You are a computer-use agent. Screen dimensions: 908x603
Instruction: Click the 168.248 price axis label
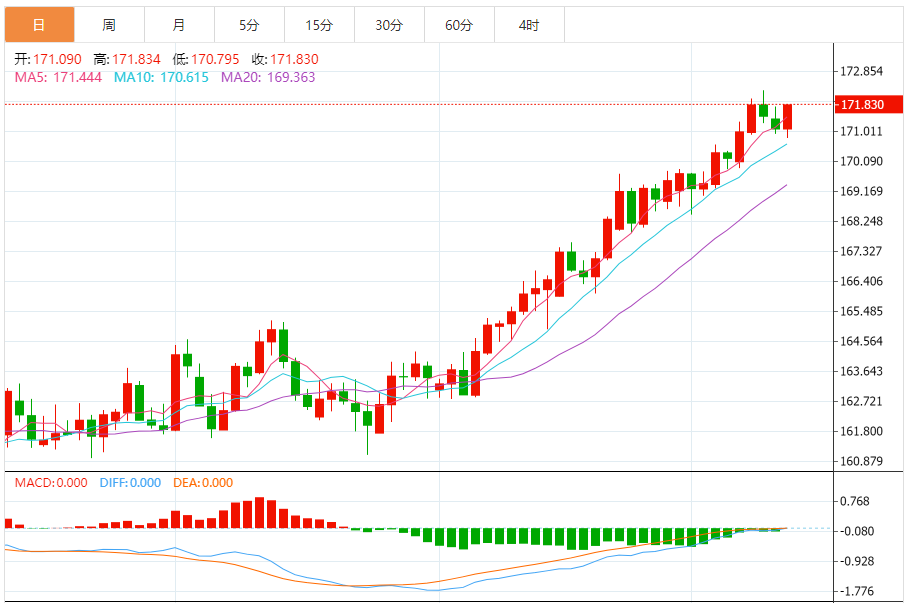pyautogui.click(x=862, y=221)
